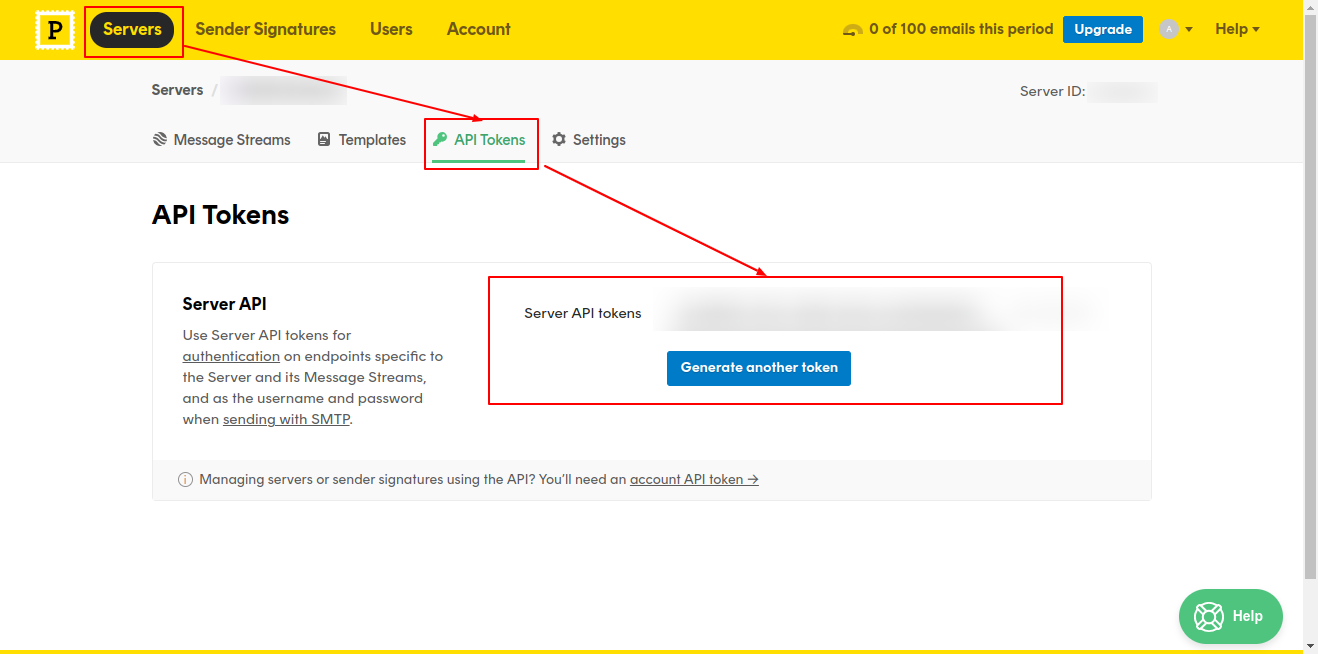1318x654 pixels.
Task: Click the scrollbar down arrow
Action: (1311, 647)
